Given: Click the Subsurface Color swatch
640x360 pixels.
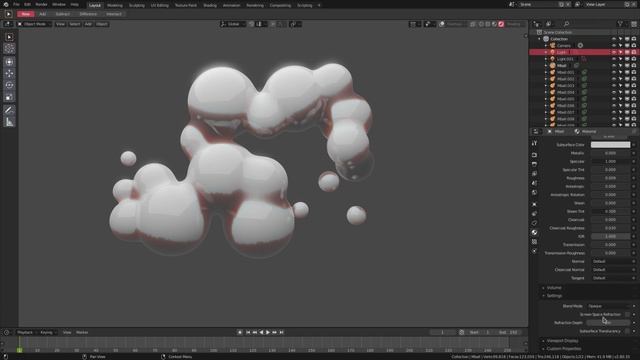Looking at the screenshot, I should 610,145.
